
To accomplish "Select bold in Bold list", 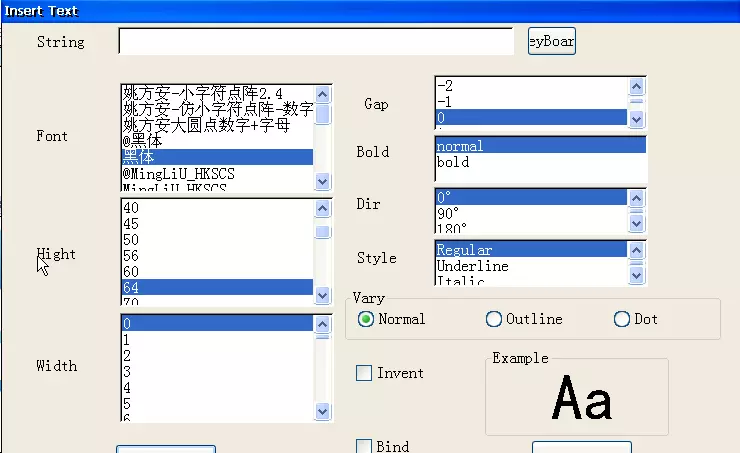I will point(541,162).
